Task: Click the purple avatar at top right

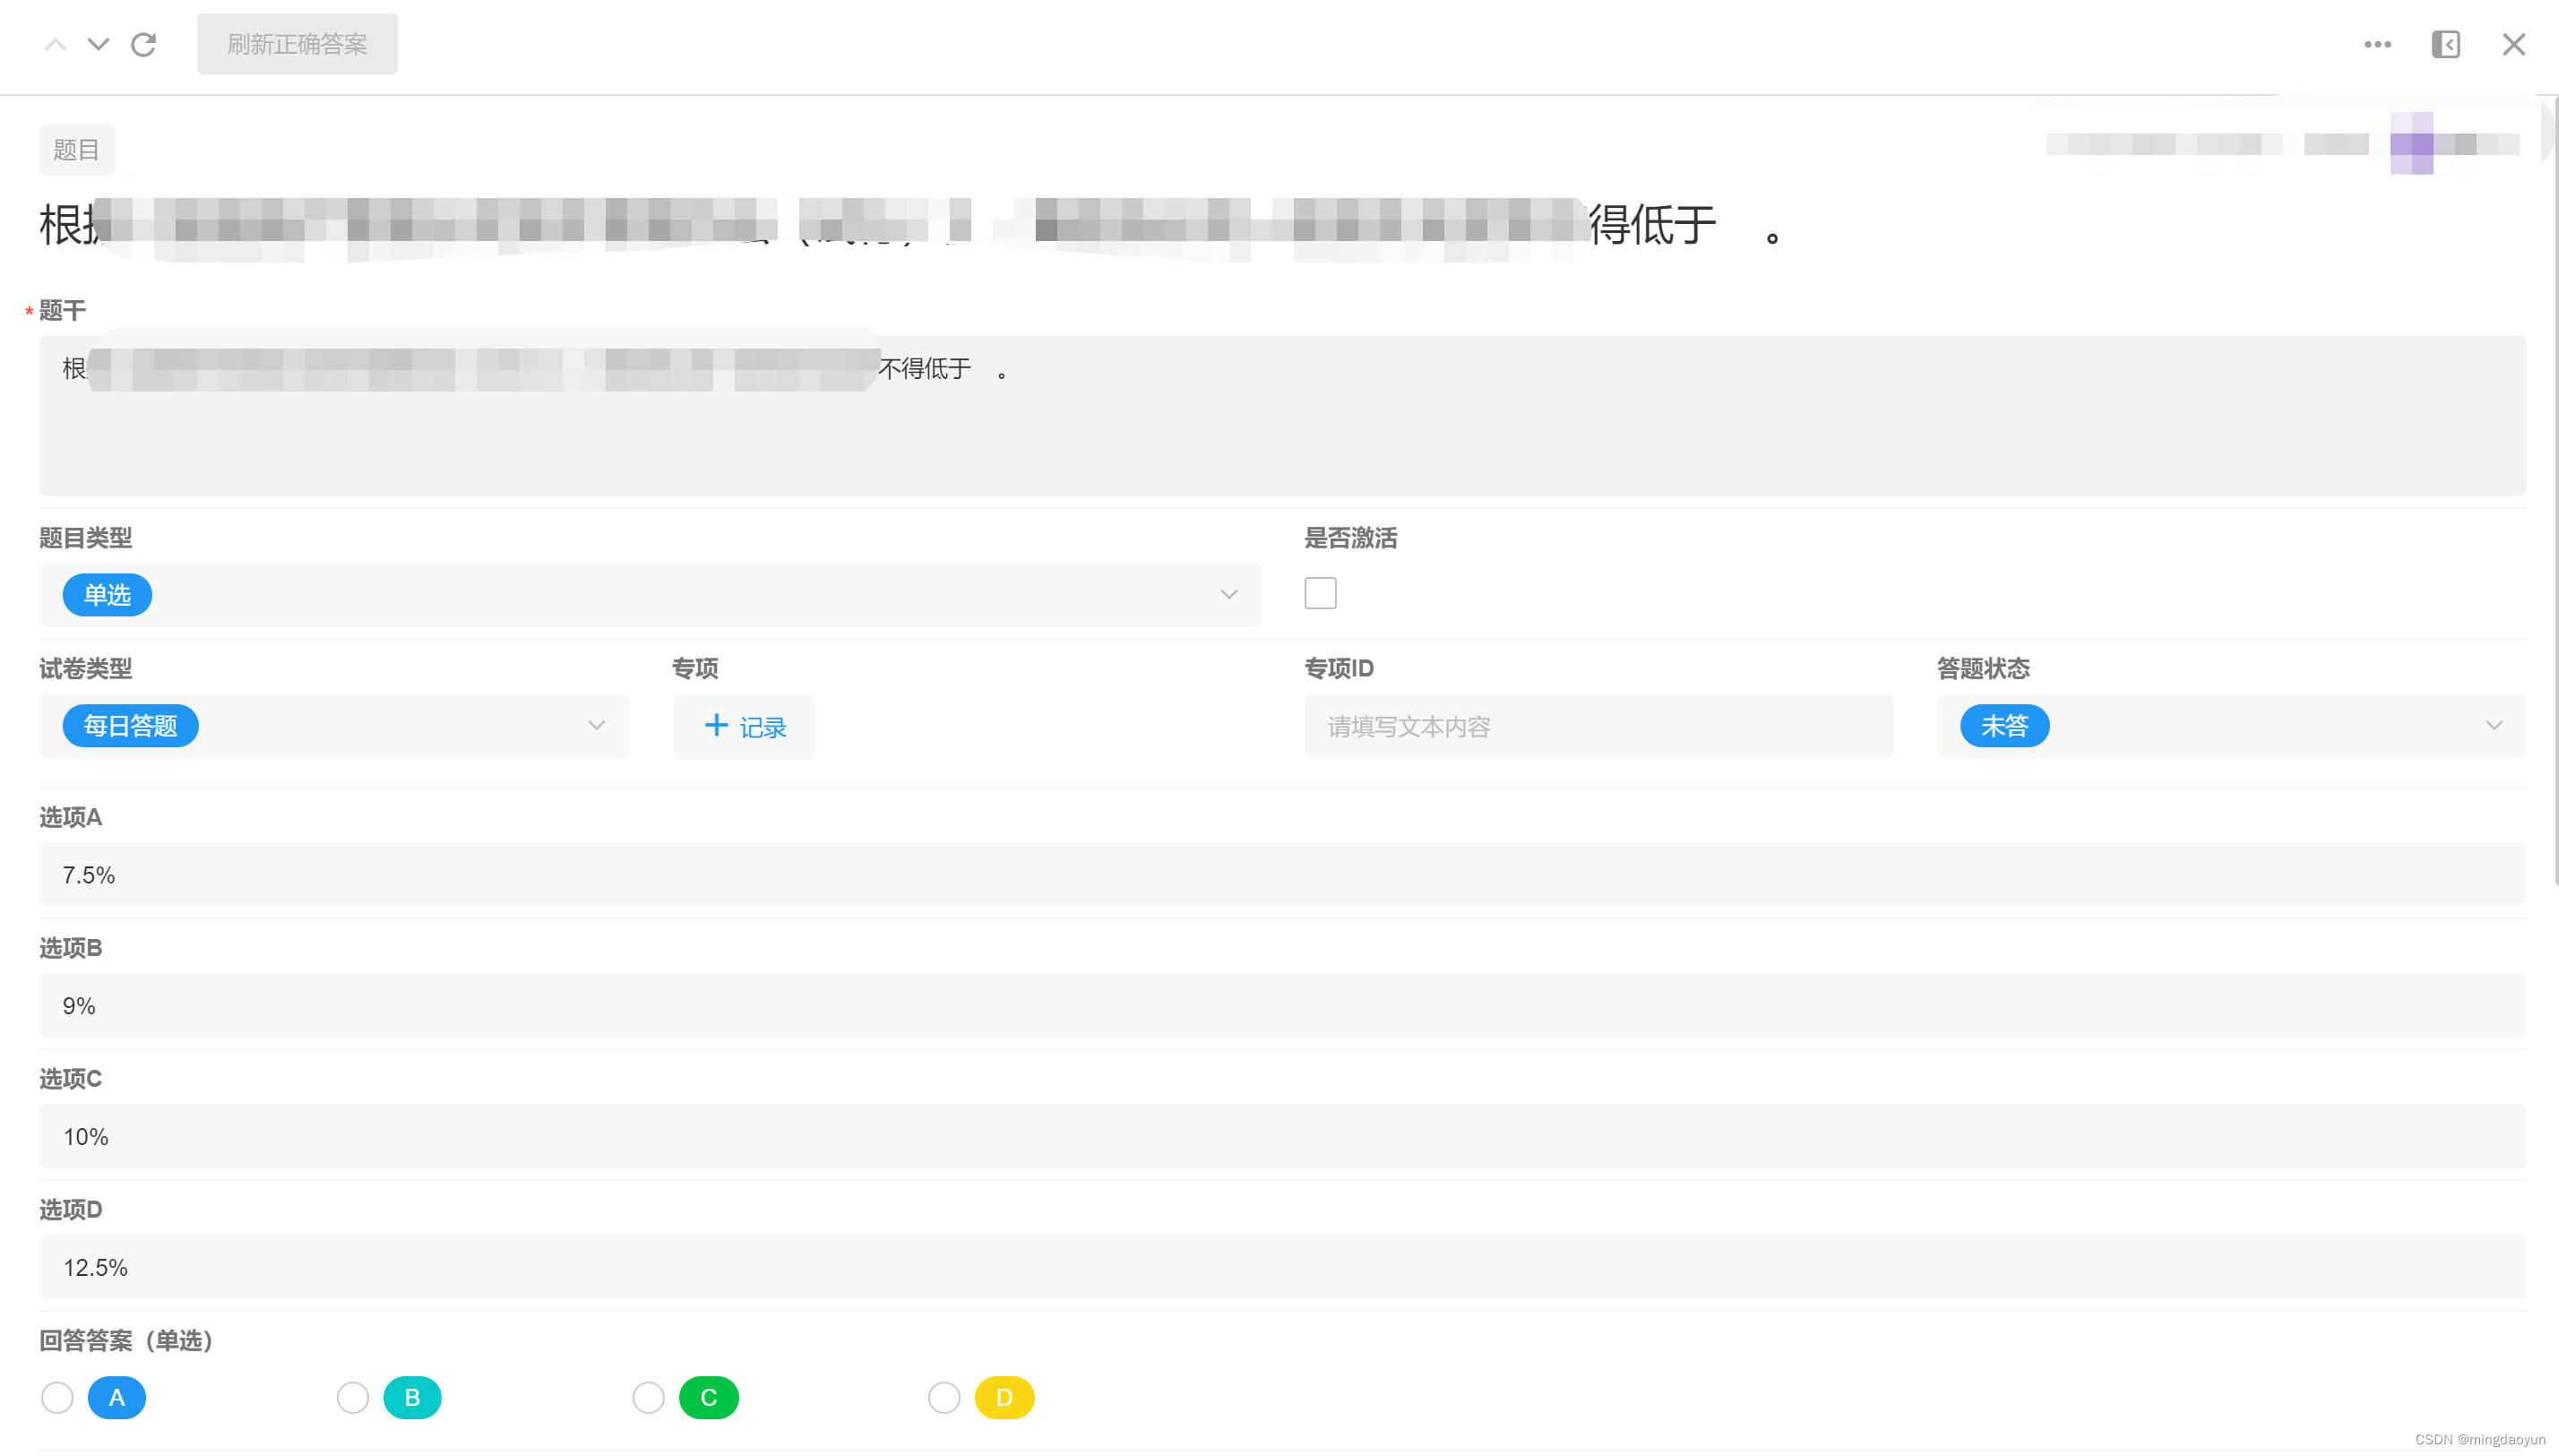Action: 2411,144
